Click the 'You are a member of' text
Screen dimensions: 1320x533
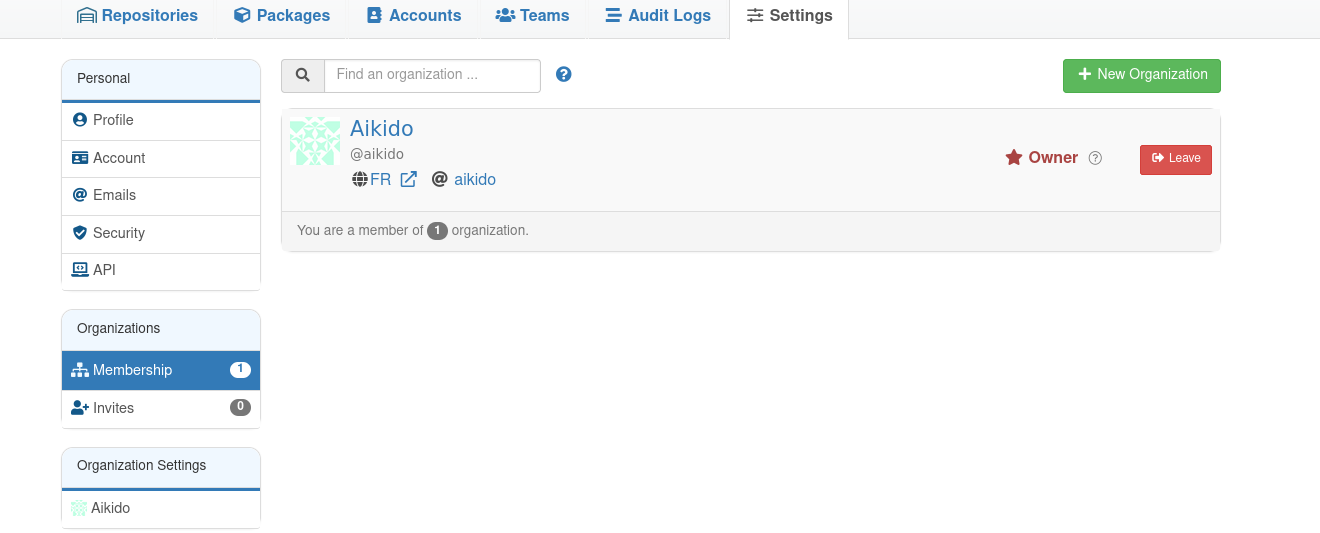tap(360, 230)
